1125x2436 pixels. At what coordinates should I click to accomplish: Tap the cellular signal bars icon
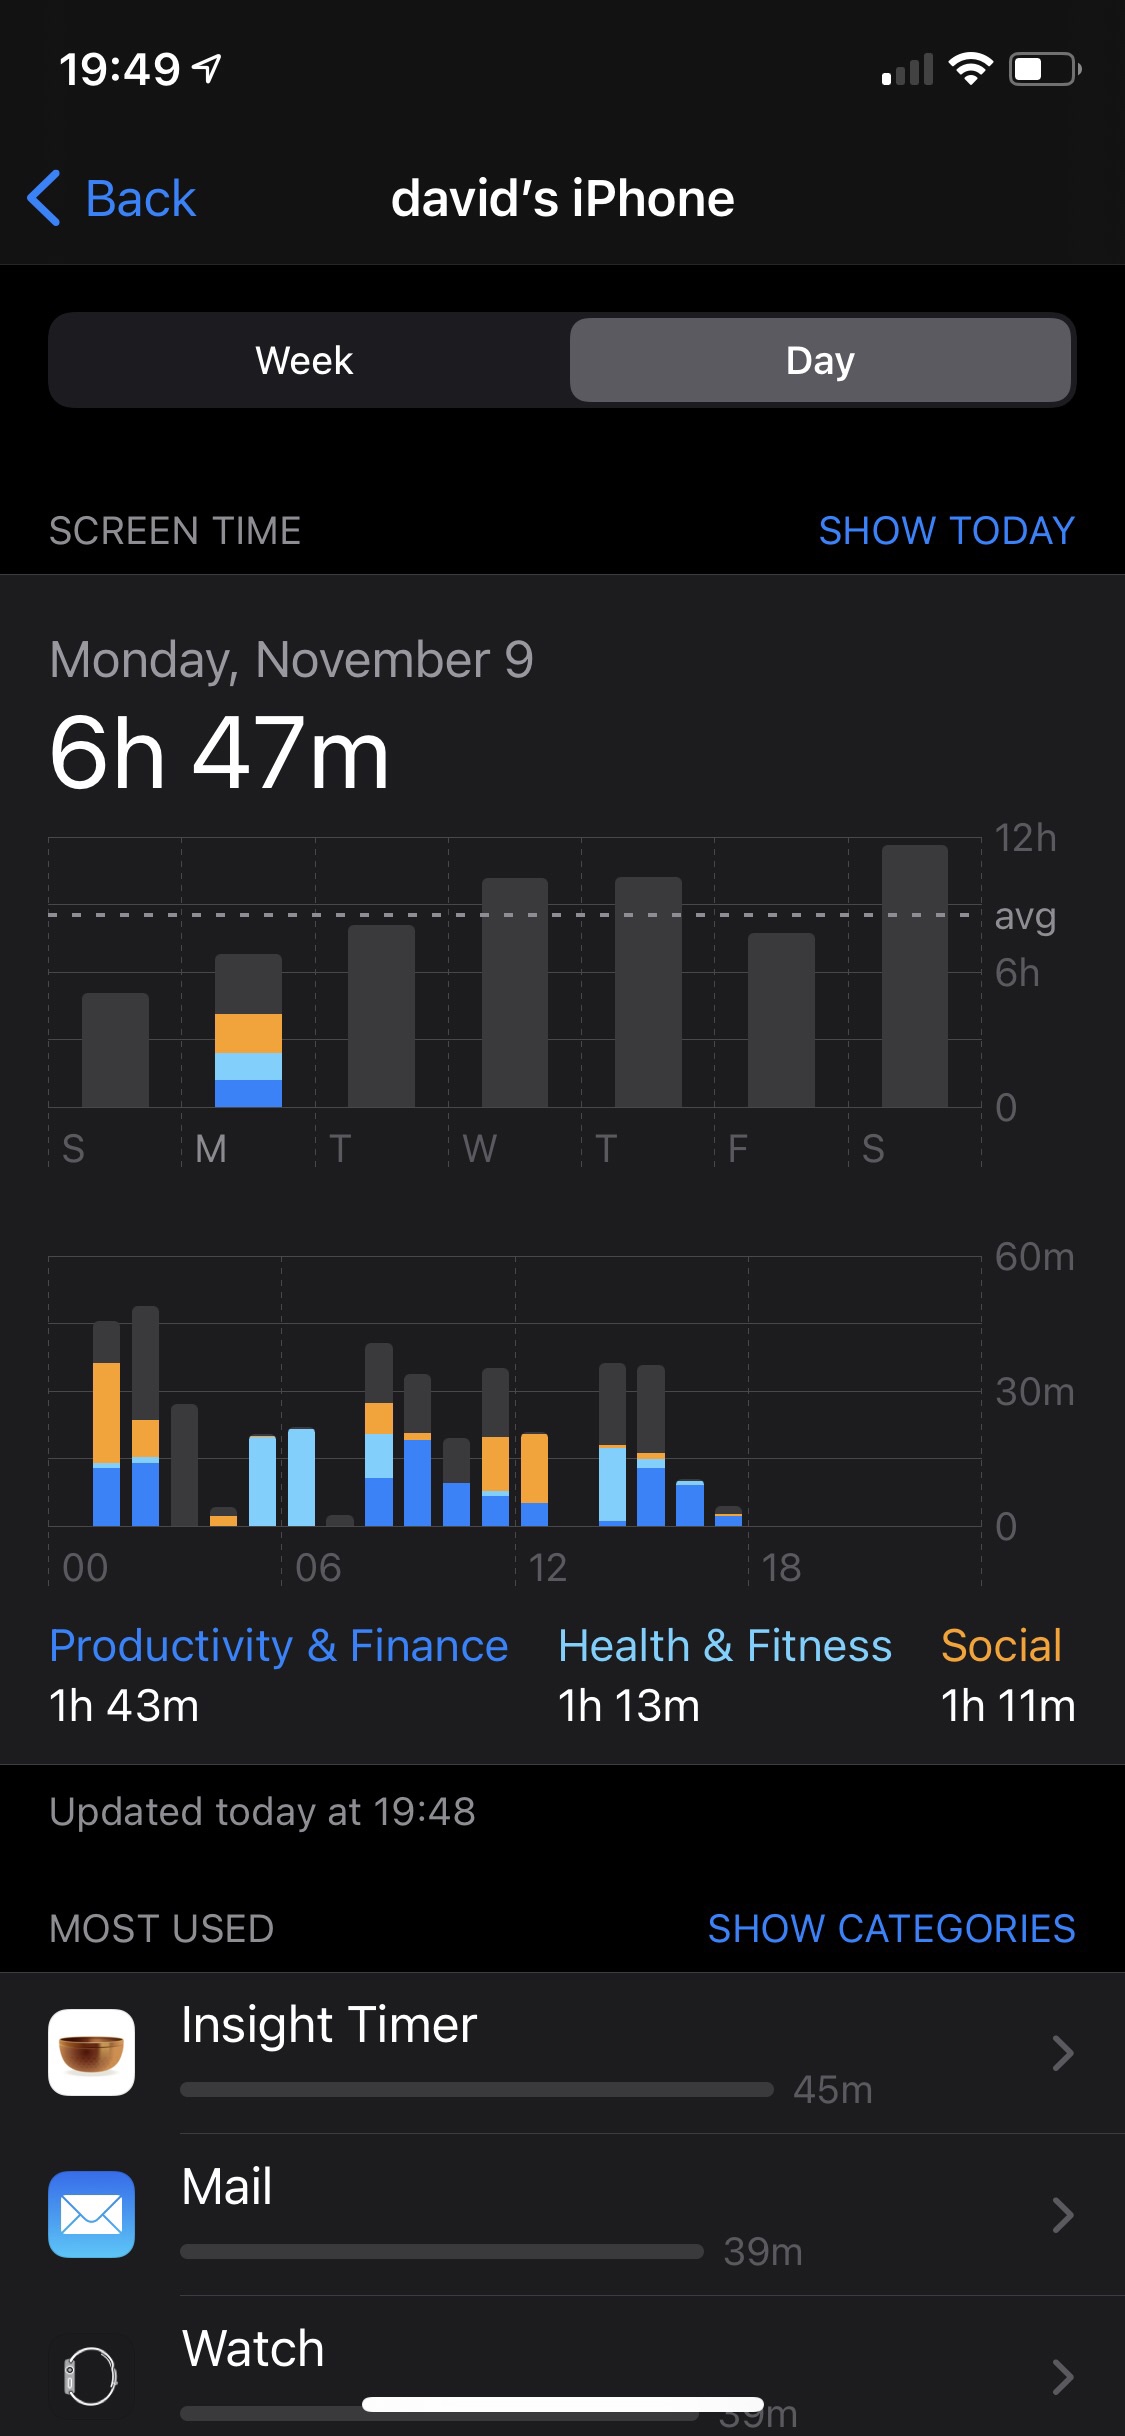point(906,70)
